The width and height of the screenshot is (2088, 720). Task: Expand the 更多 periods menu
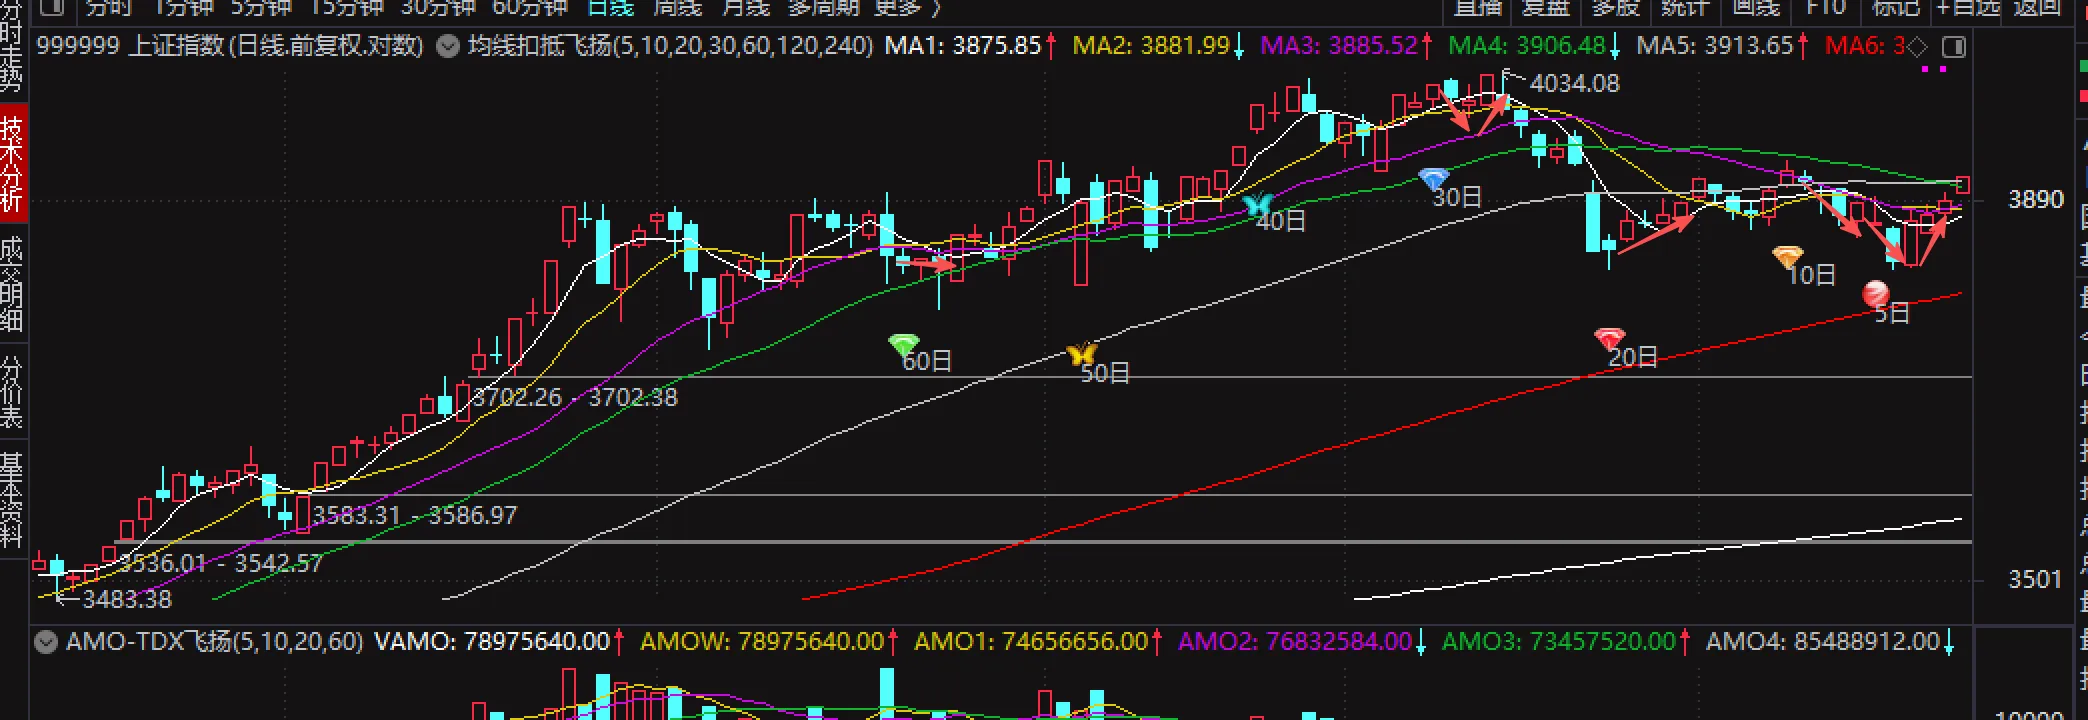(907, 8)
